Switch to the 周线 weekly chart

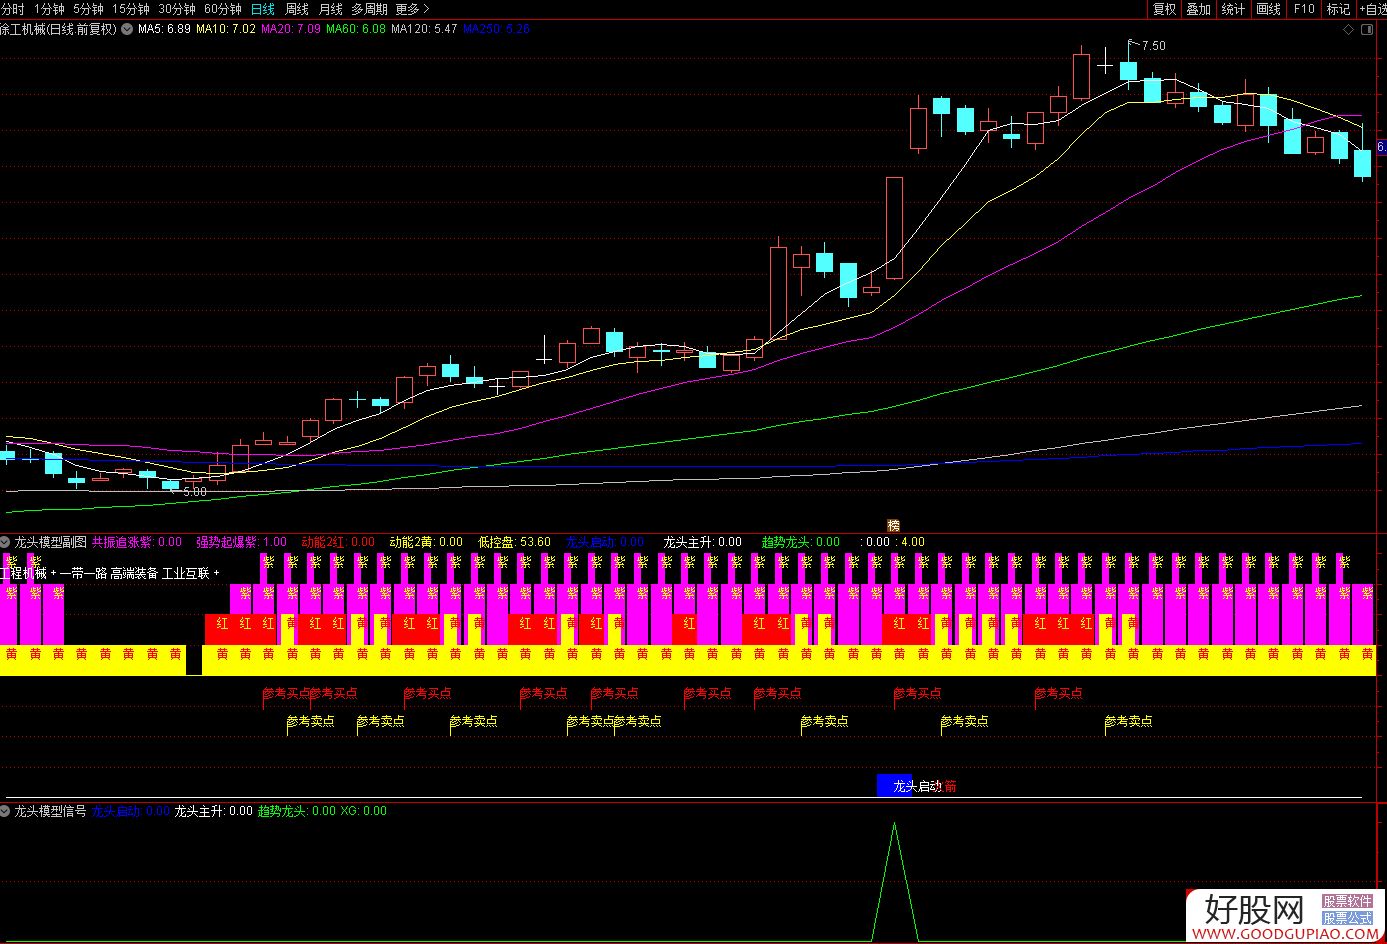(297, 9)
